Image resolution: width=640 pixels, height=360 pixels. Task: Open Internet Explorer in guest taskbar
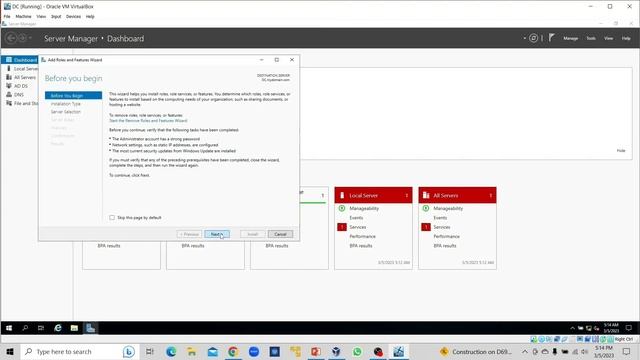tap(58, 328)
